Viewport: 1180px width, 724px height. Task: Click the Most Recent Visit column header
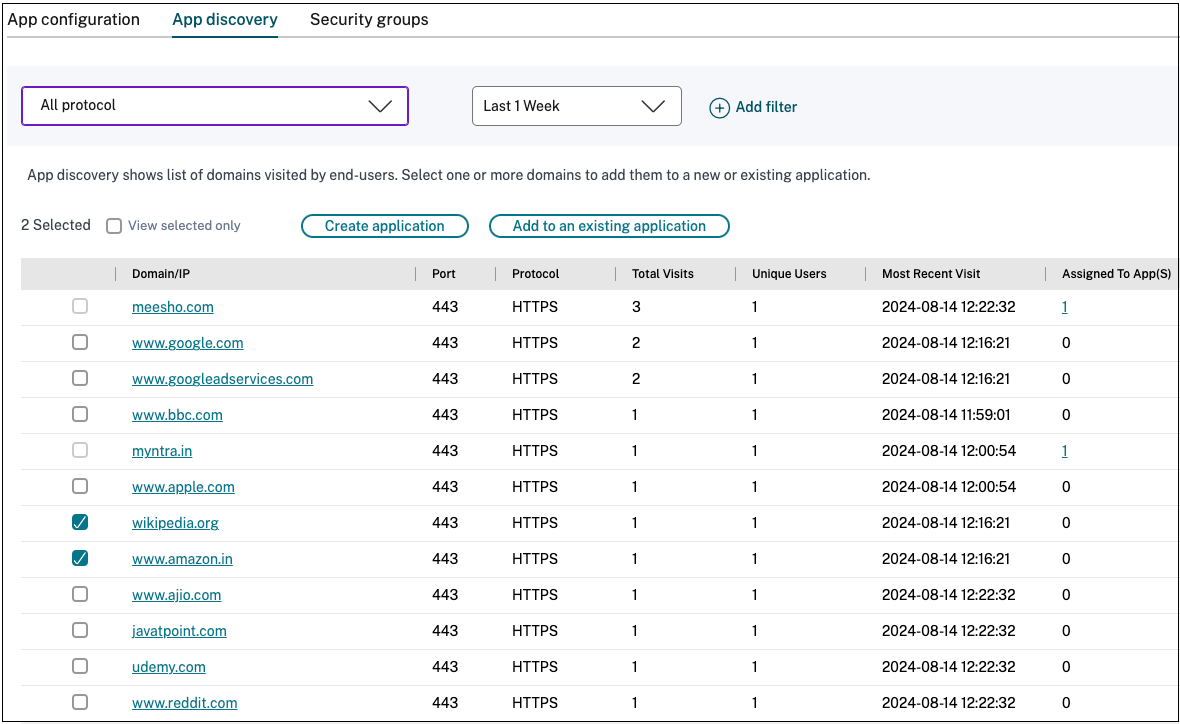[930, 274]
